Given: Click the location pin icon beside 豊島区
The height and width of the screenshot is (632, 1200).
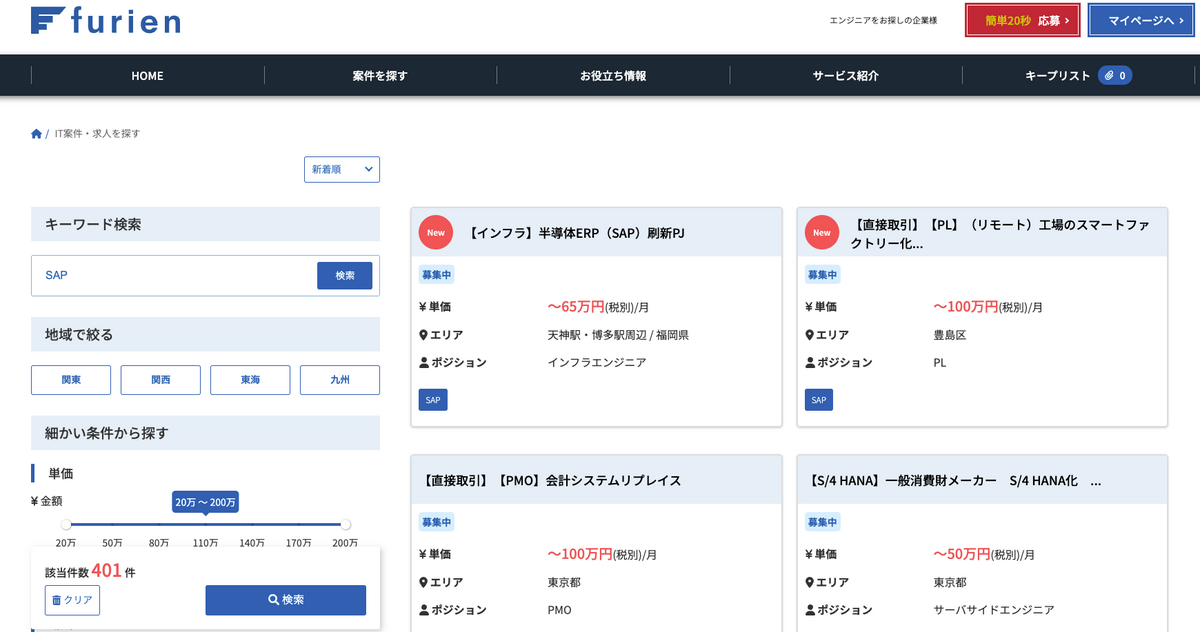Looking at the screenshot, I should pos(810,335).
